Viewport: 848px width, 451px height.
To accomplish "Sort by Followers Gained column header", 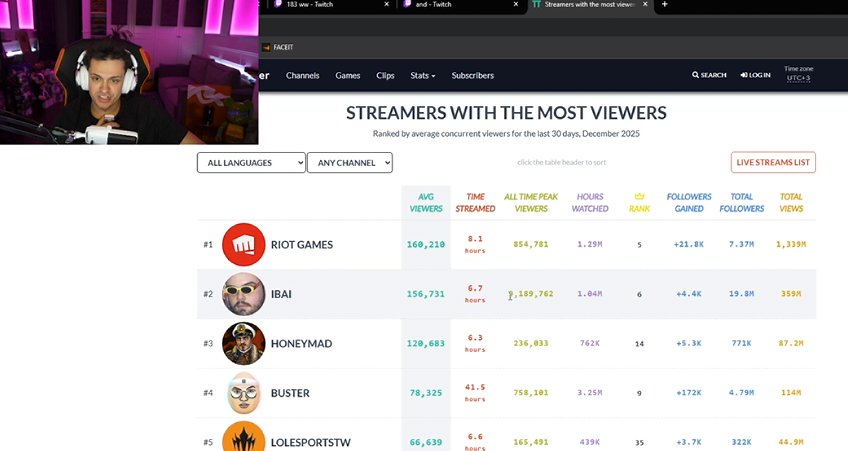I will (688, 203).
